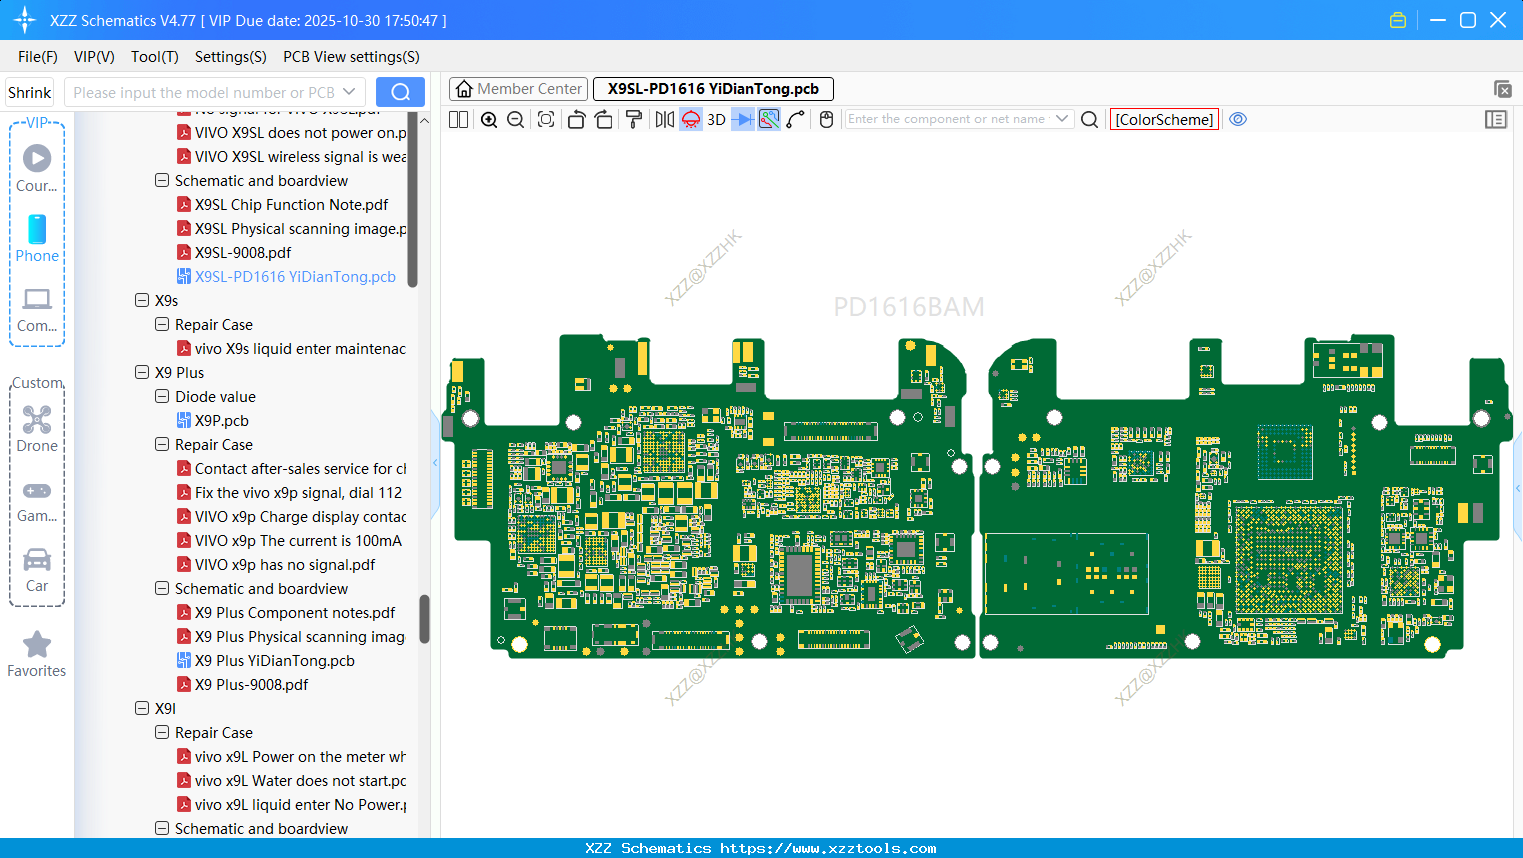The image size is (1523, 858).
Task: Open the PCB View settings menu
Action: [x=351, y=57]
